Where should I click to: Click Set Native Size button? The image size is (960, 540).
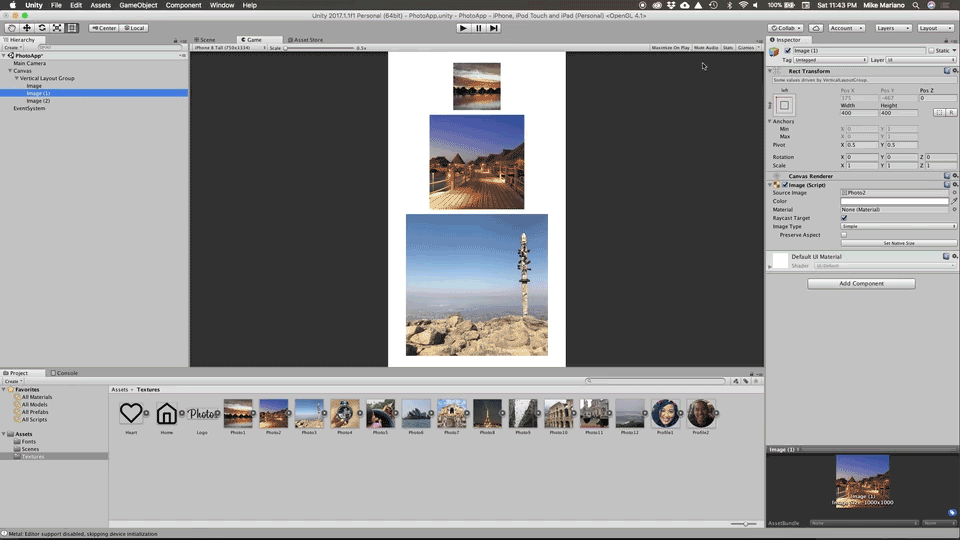click(898, 243)
